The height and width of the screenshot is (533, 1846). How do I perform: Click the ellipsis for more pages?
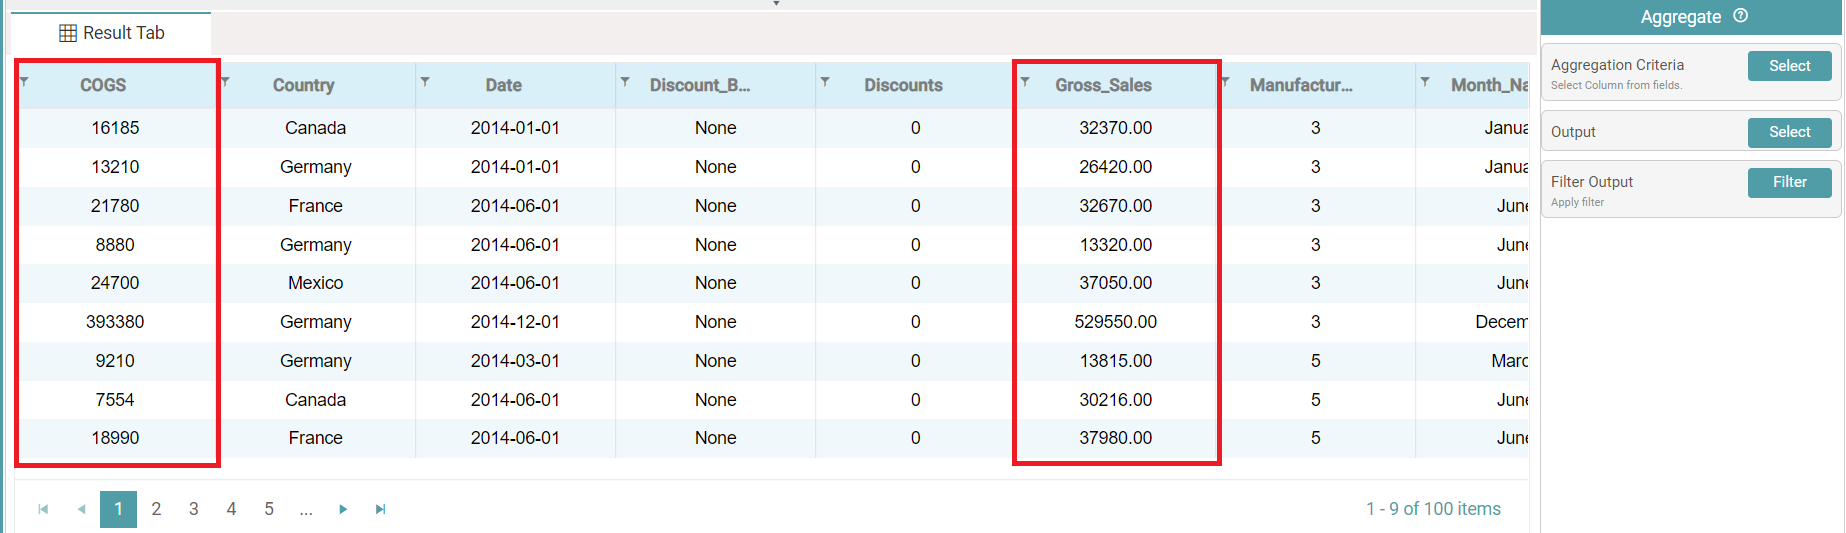(306, 509)
